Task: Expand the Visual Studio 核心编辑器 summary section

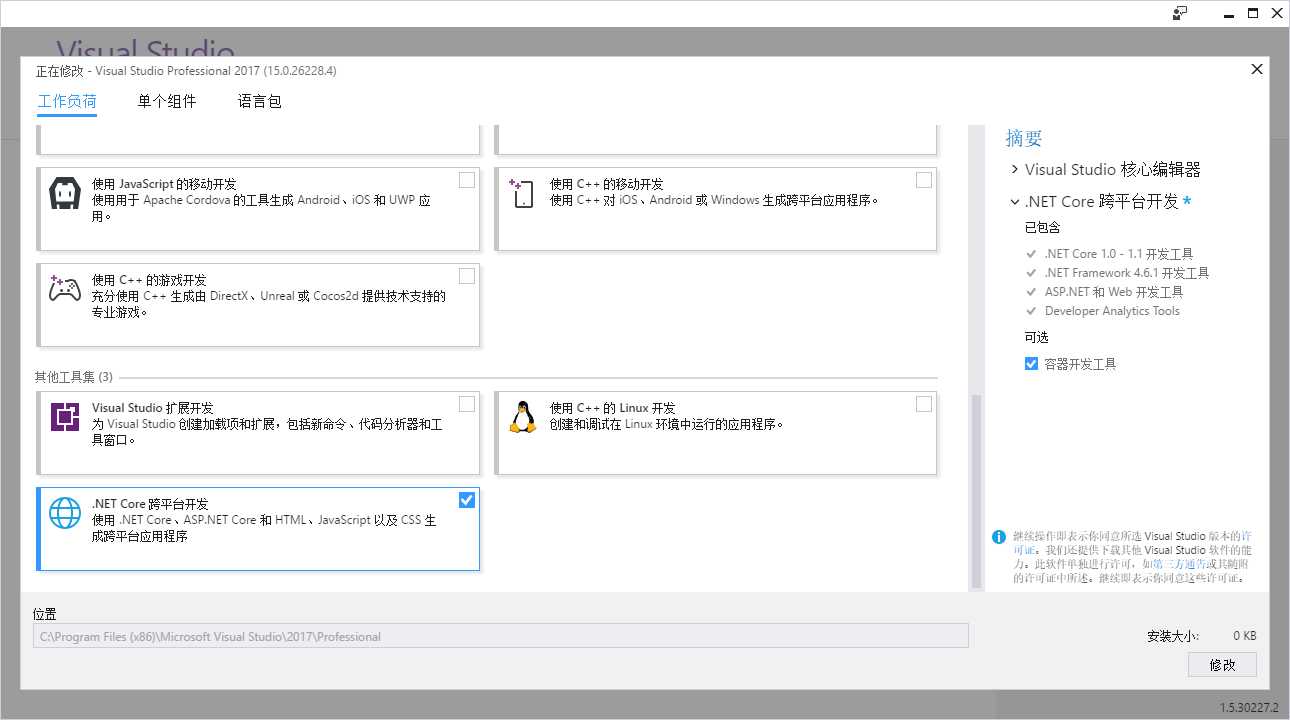Action: pos(1015,170)
